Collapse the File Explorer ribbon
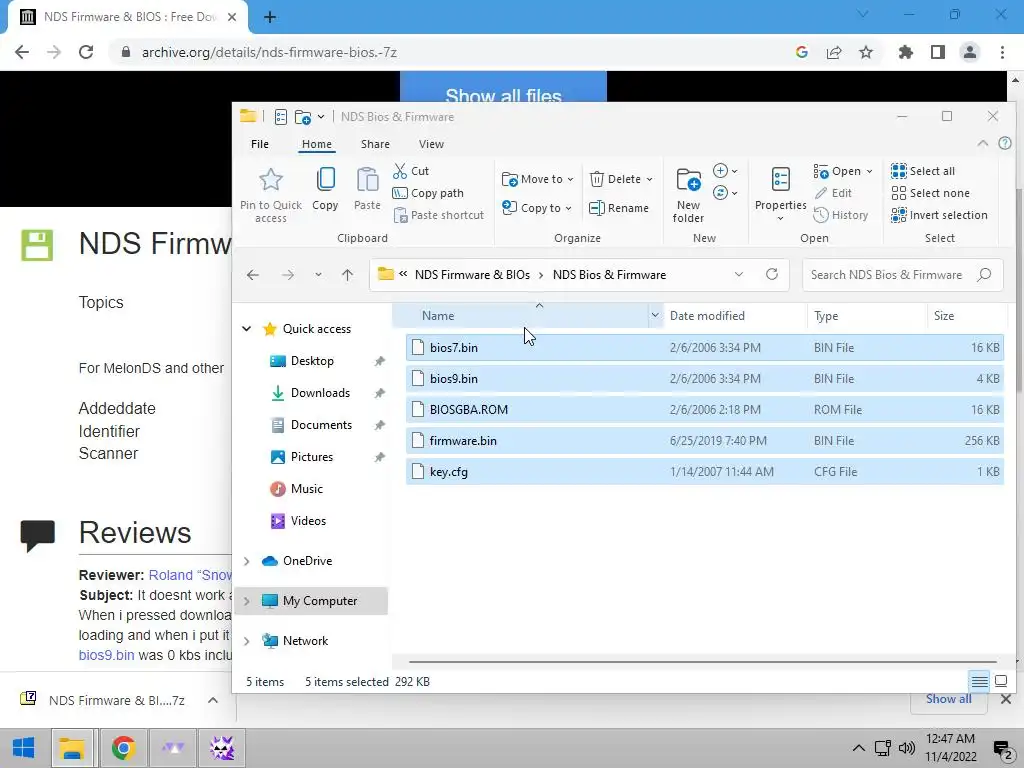1024x768 pixels. [x=982, y=144]
